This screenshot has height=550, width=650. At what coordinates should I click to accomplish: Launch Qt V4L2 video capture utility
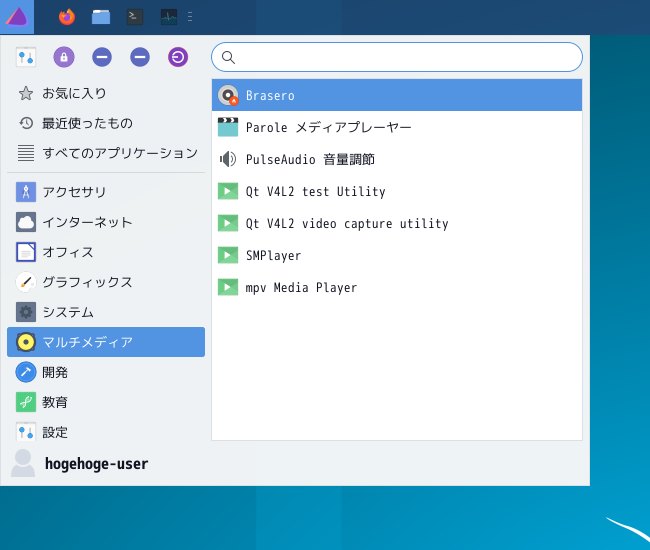397,223
